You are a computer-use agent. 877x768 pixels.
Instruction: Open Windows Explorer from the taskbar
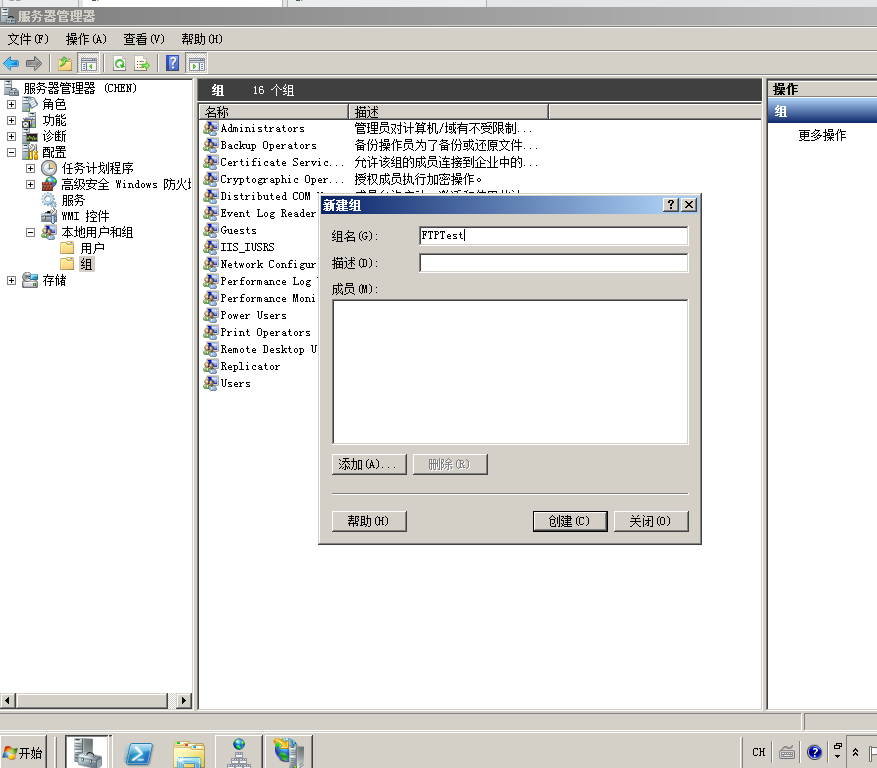point(189,753)
